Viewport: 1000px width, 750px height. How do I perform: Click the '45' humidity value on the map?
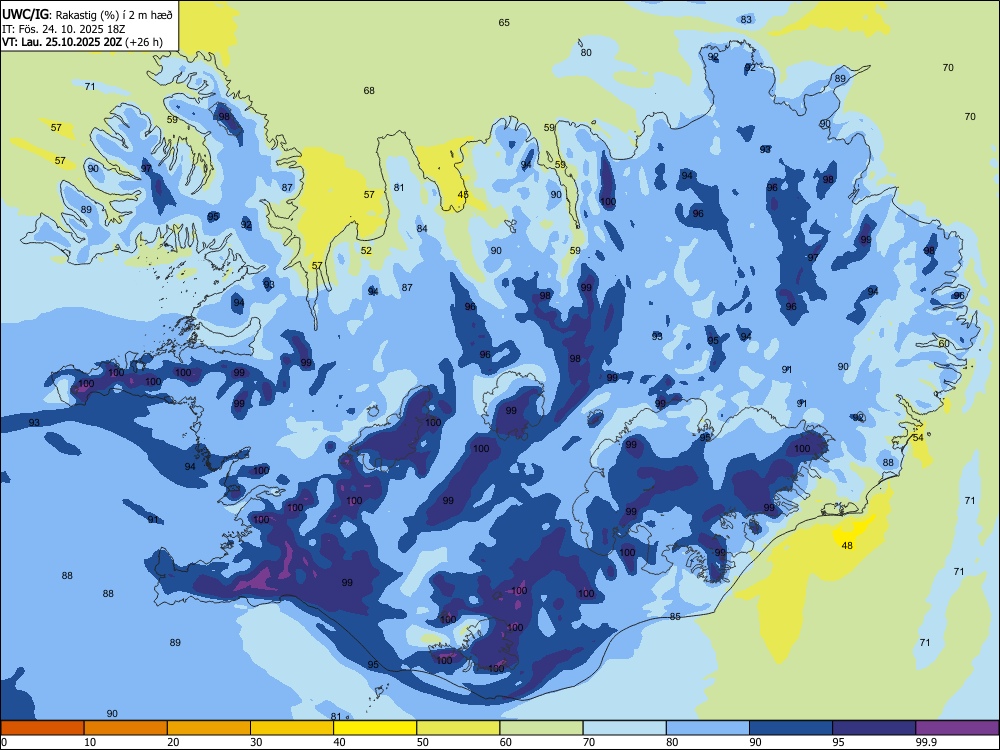tap(463, 195)
